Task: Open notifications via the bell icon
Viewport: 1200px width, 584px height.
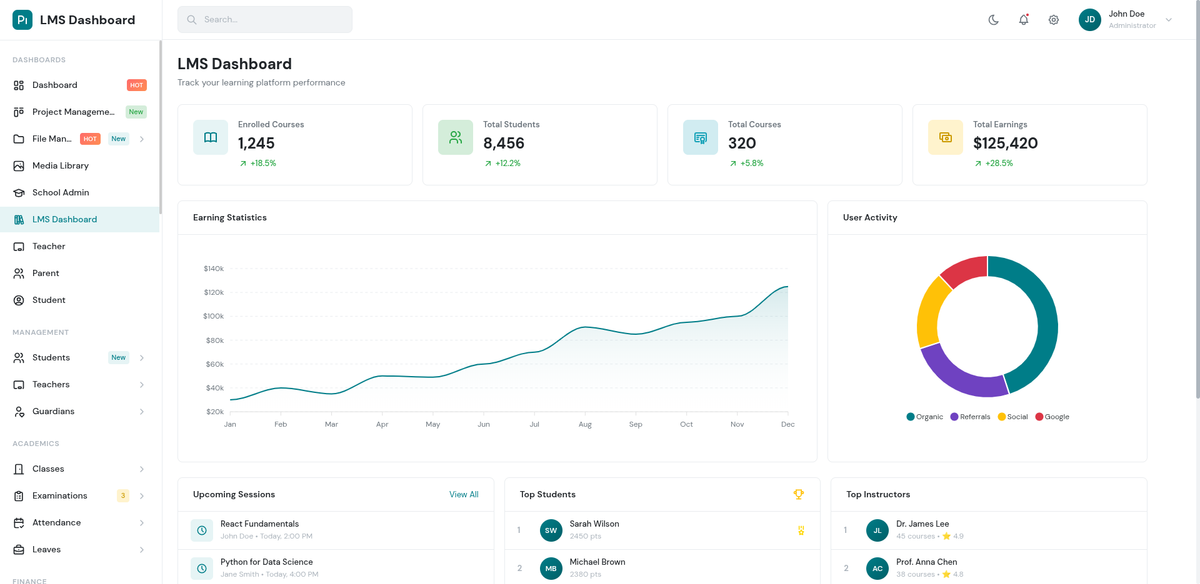Action: [1023, 19]
